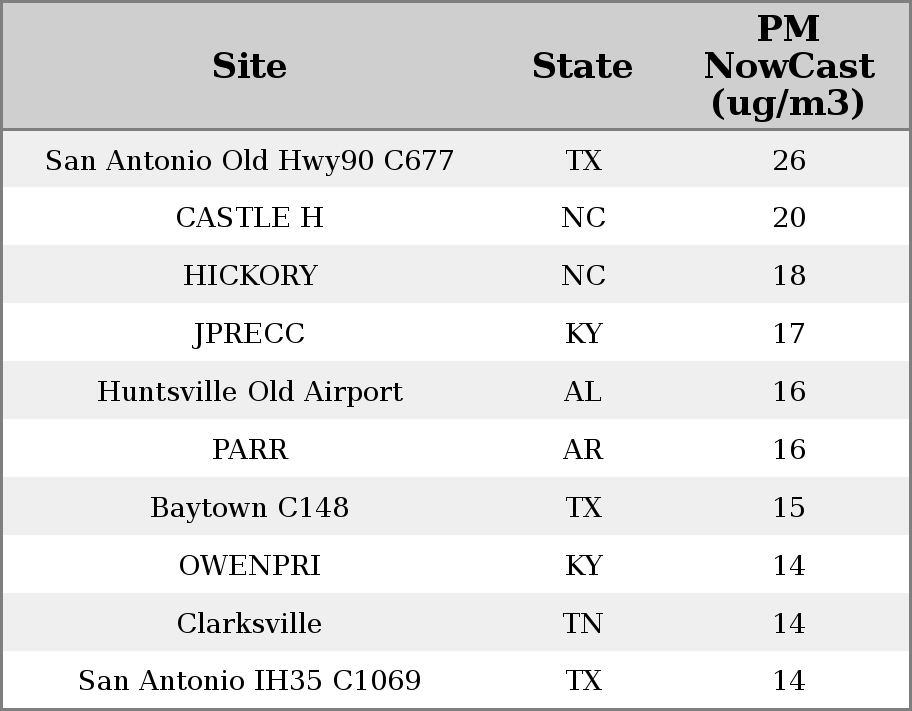Screen dimensions: 912x711
Task: Click Huntsville Old Airport site name
Action: (x=249, y=392)
